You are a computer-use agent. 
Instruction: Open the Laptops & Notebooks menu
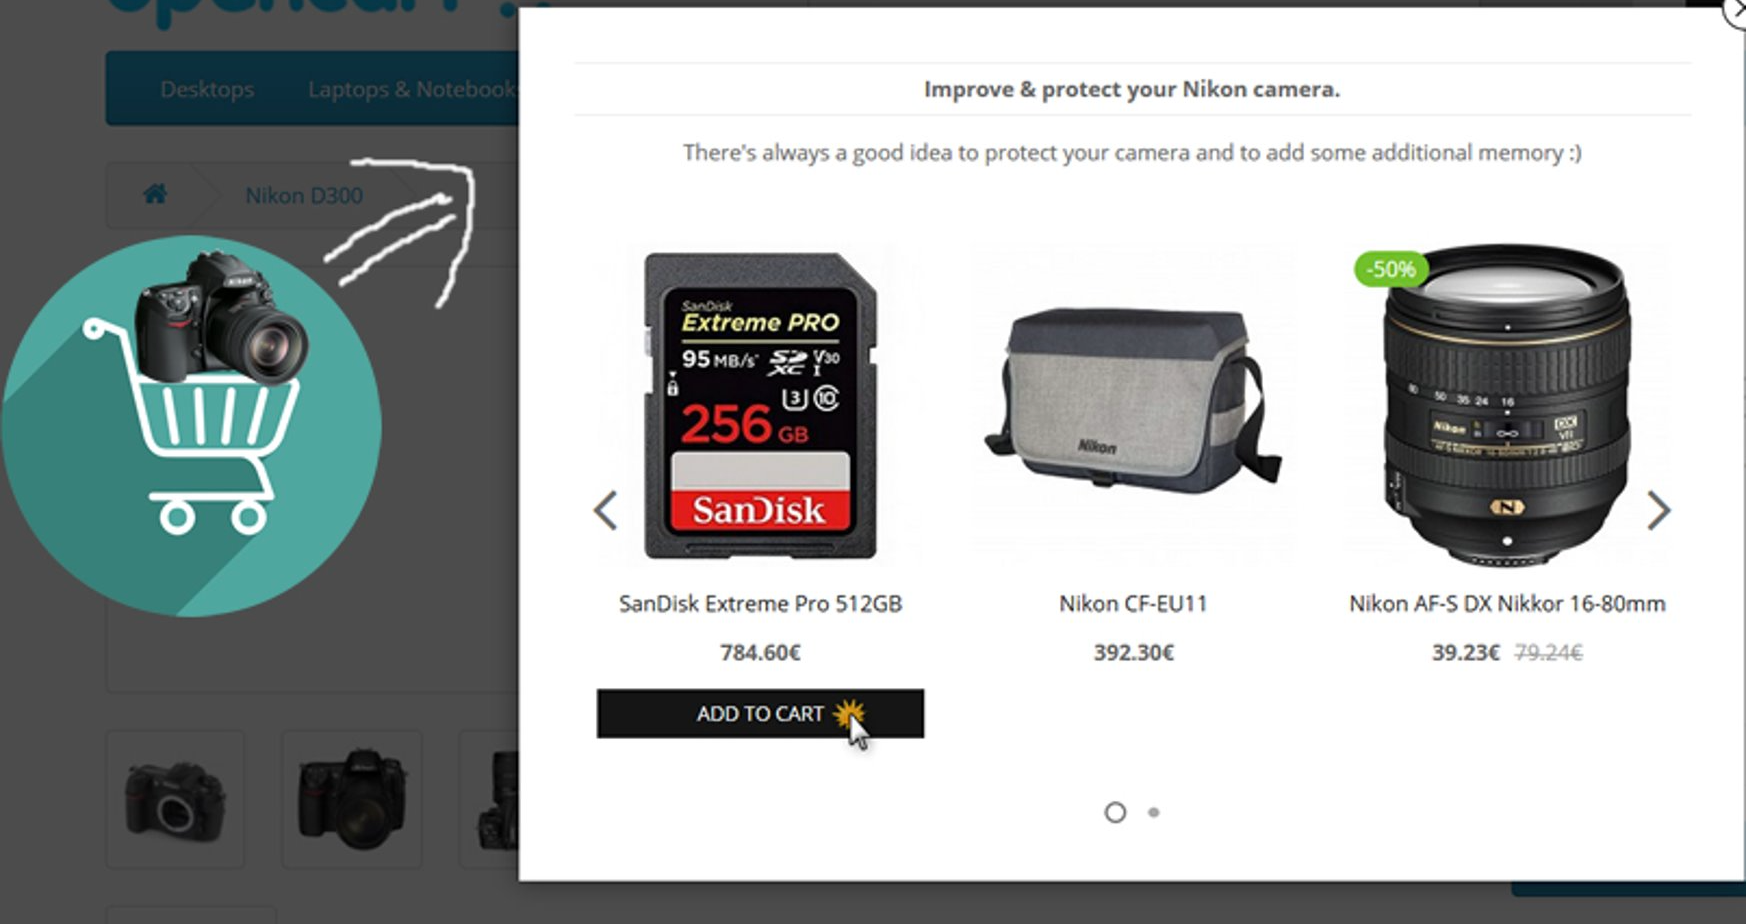coord(412,89)
